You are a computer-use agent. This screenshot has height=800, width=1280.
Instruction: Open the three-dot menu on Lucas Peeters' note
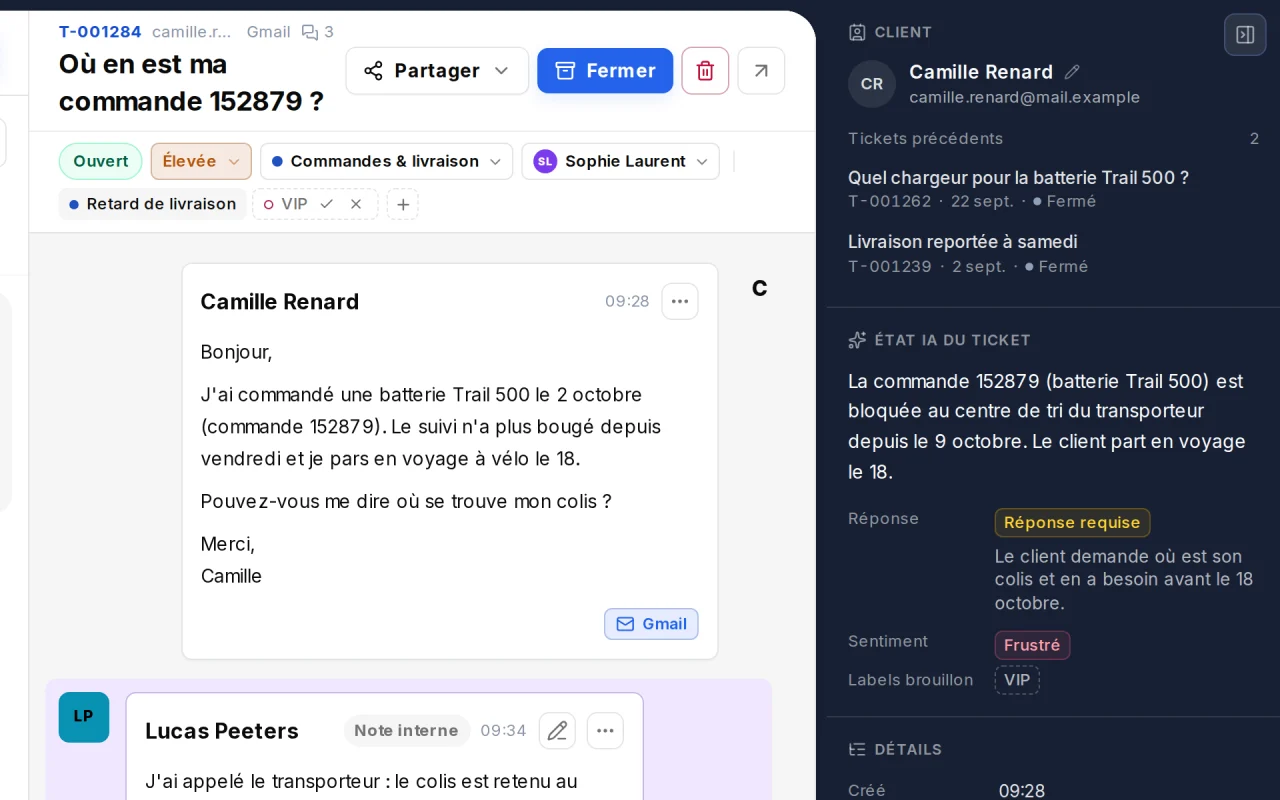pyautogui.click(x=605, y=731)
